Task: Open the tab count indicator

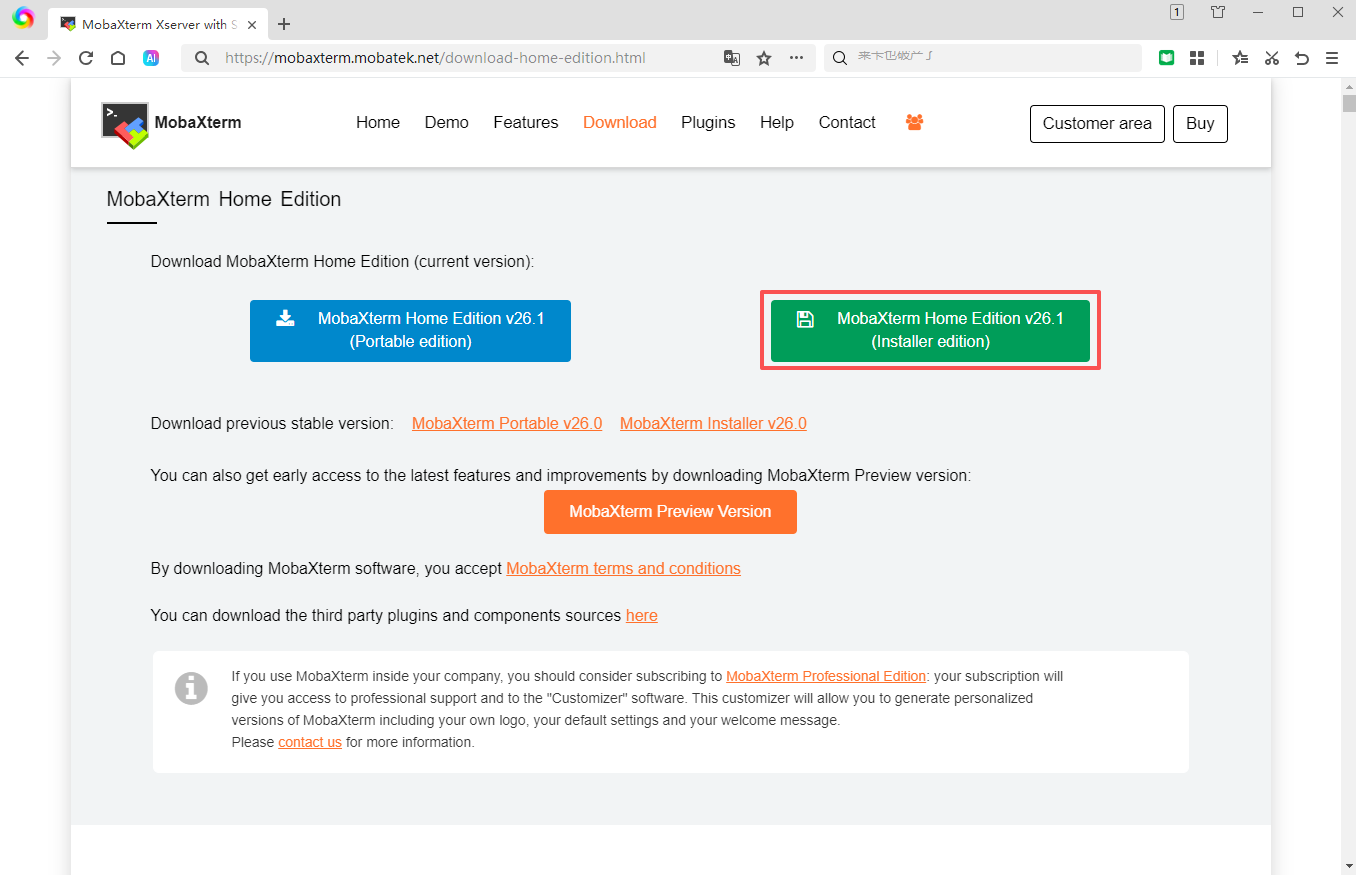Action: coord(1177,12)
